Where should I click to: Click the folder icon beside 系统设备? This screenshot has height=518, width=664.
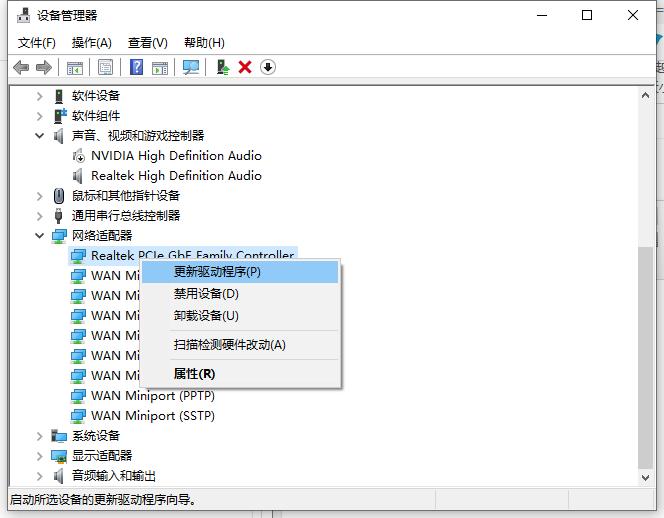coord(59,436)
